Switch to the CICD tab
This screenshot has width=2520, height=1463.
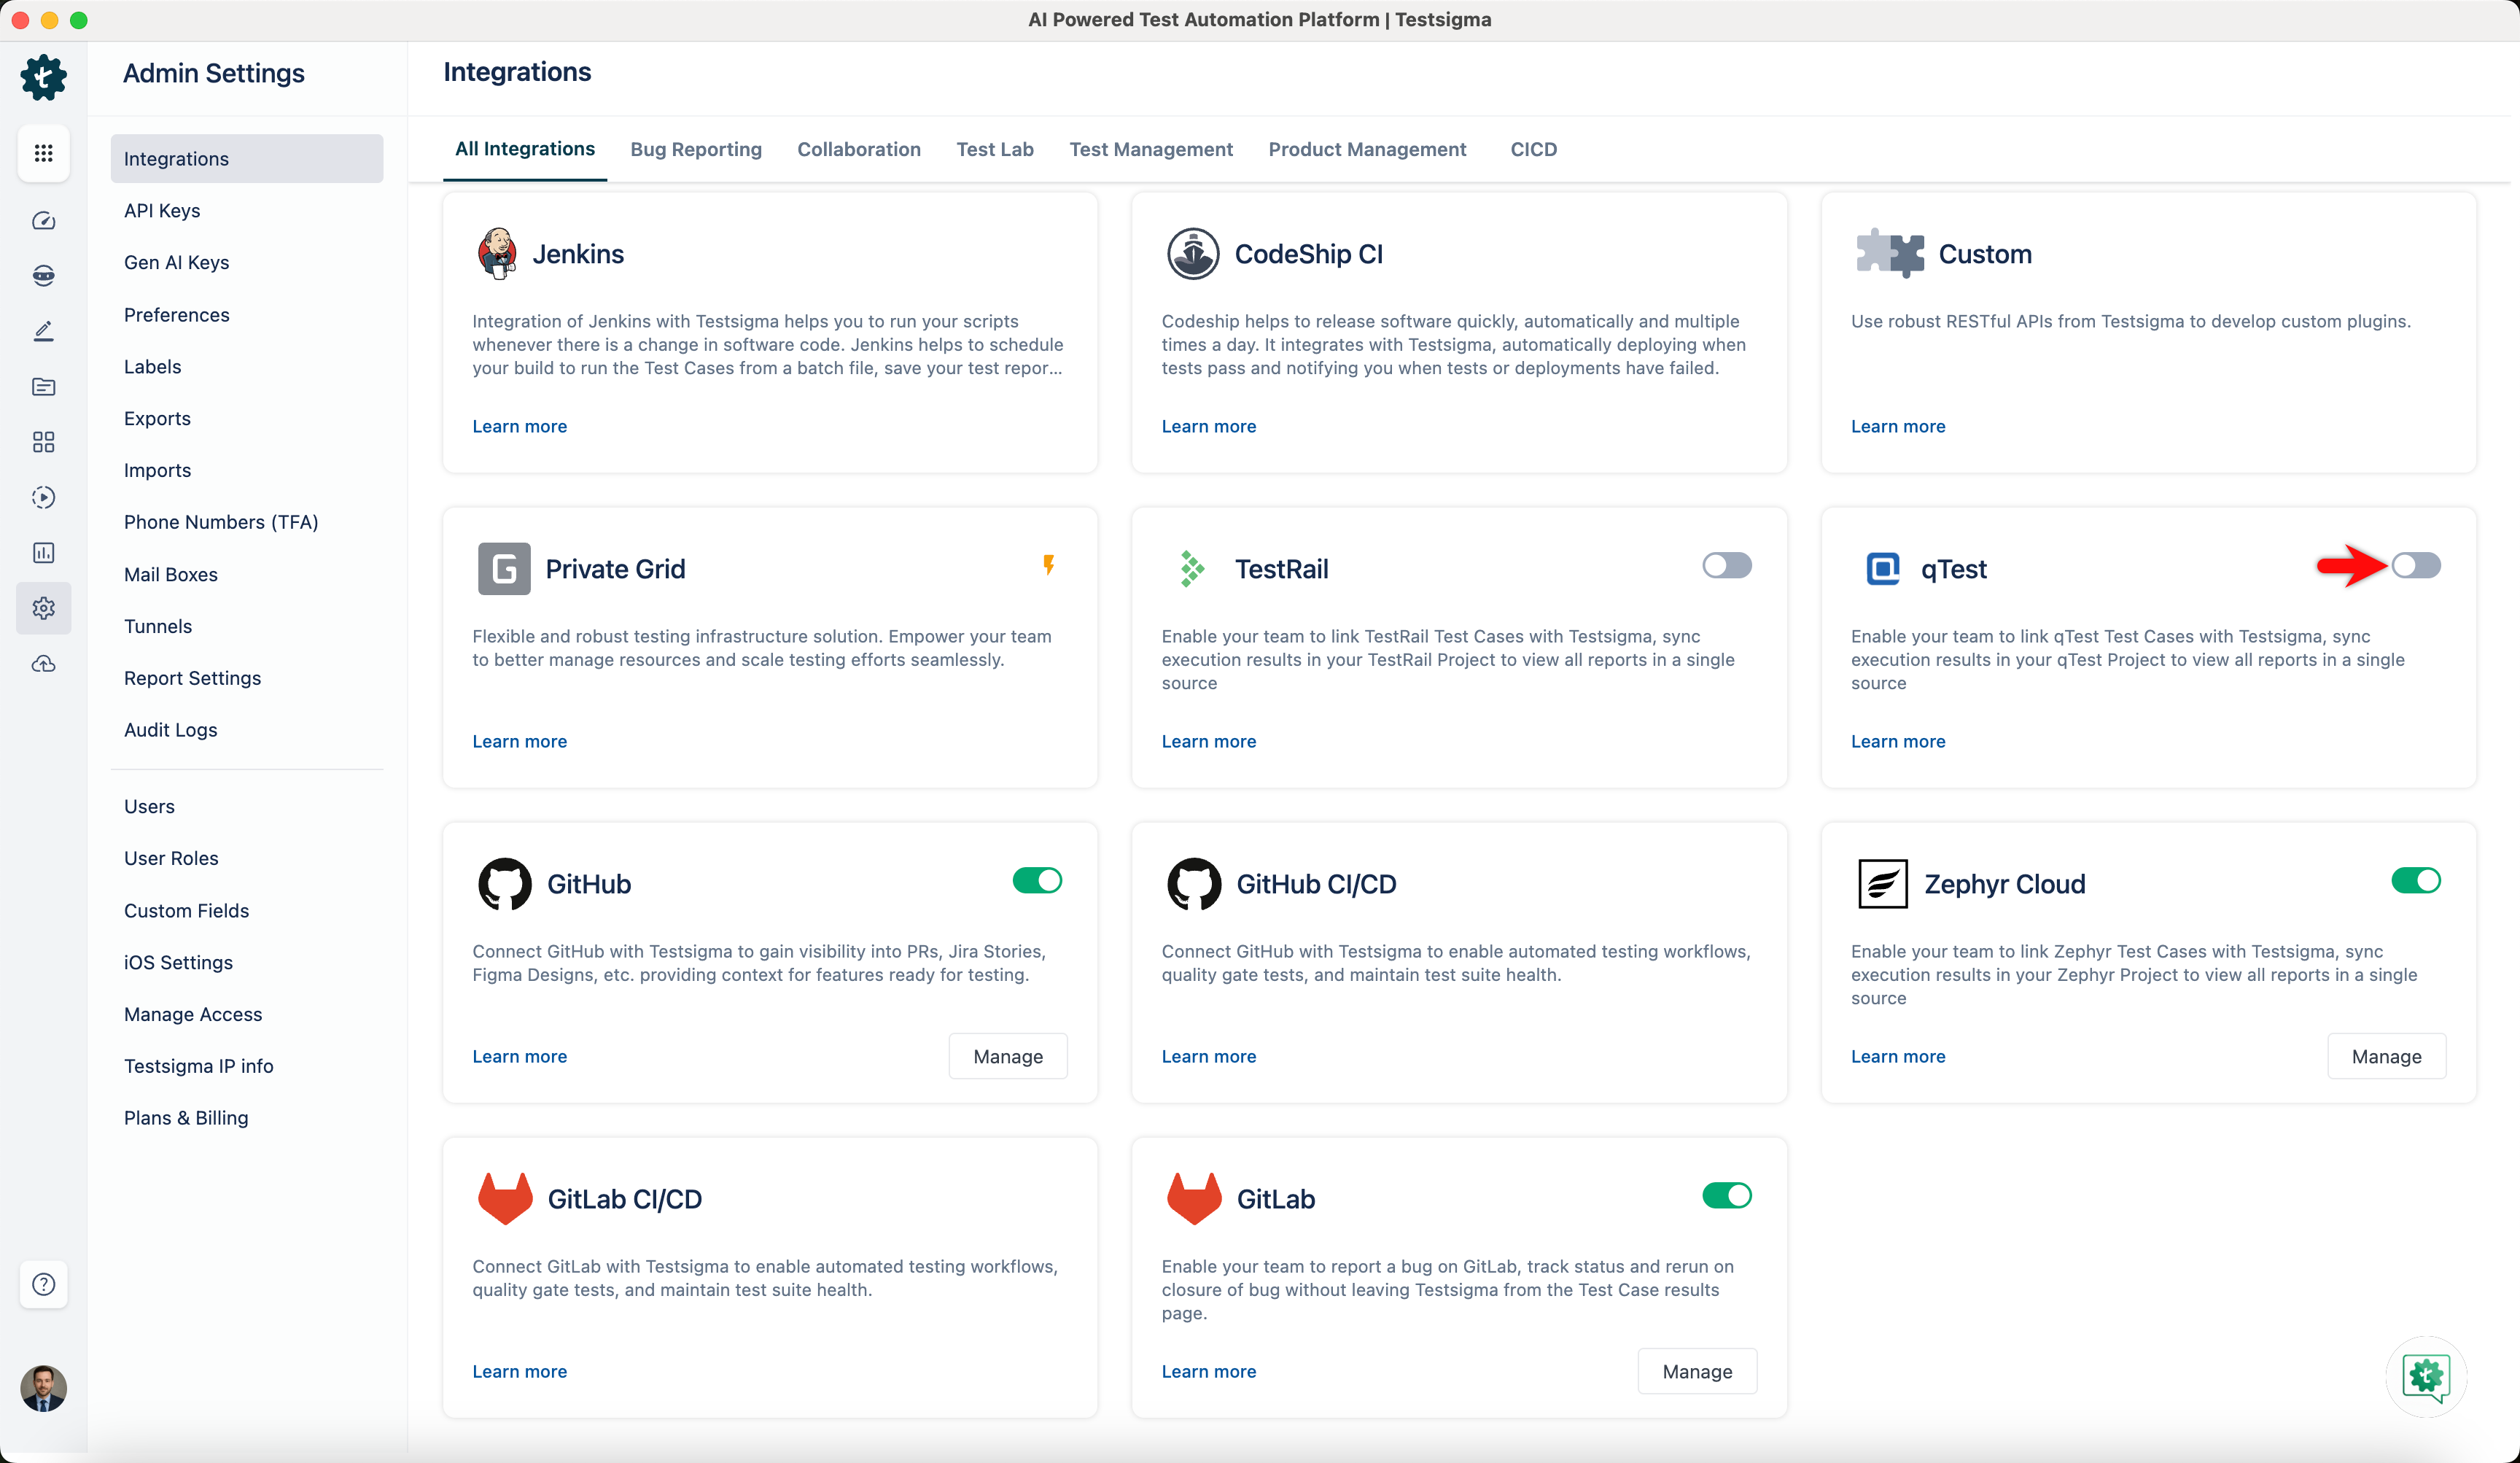pos(1533,149)
